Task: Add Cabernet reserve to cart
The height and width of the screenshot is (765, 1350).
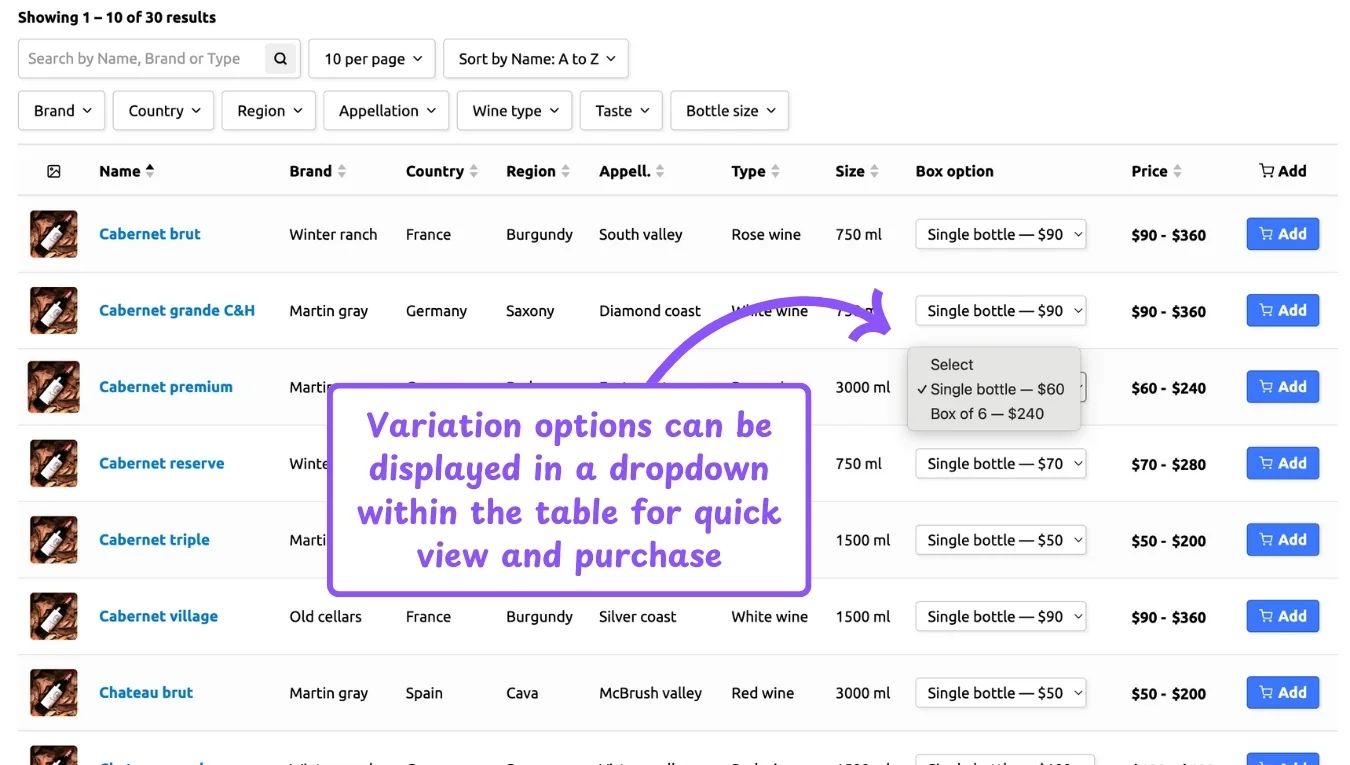Action: [x=1283, y=463]
